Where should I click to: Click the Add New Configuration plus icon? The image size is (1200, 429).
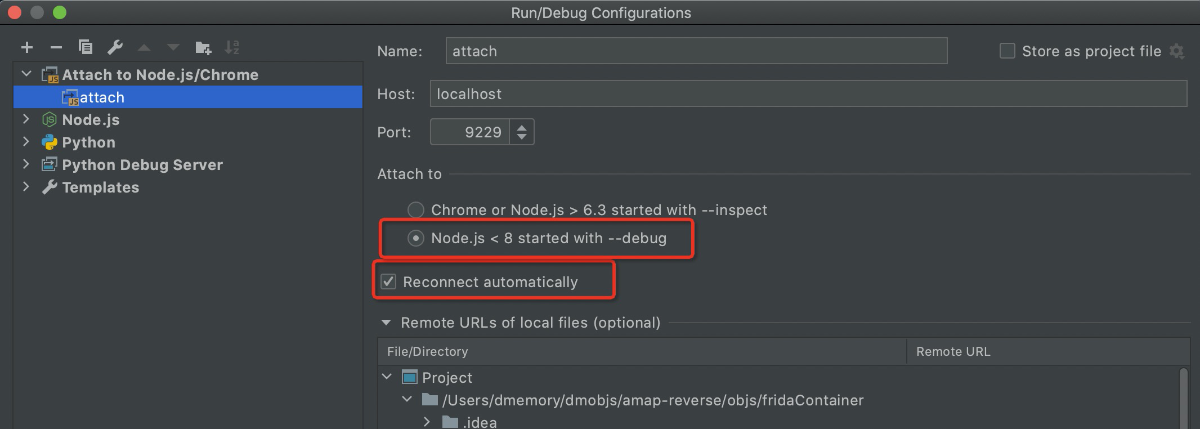[27, 47]
